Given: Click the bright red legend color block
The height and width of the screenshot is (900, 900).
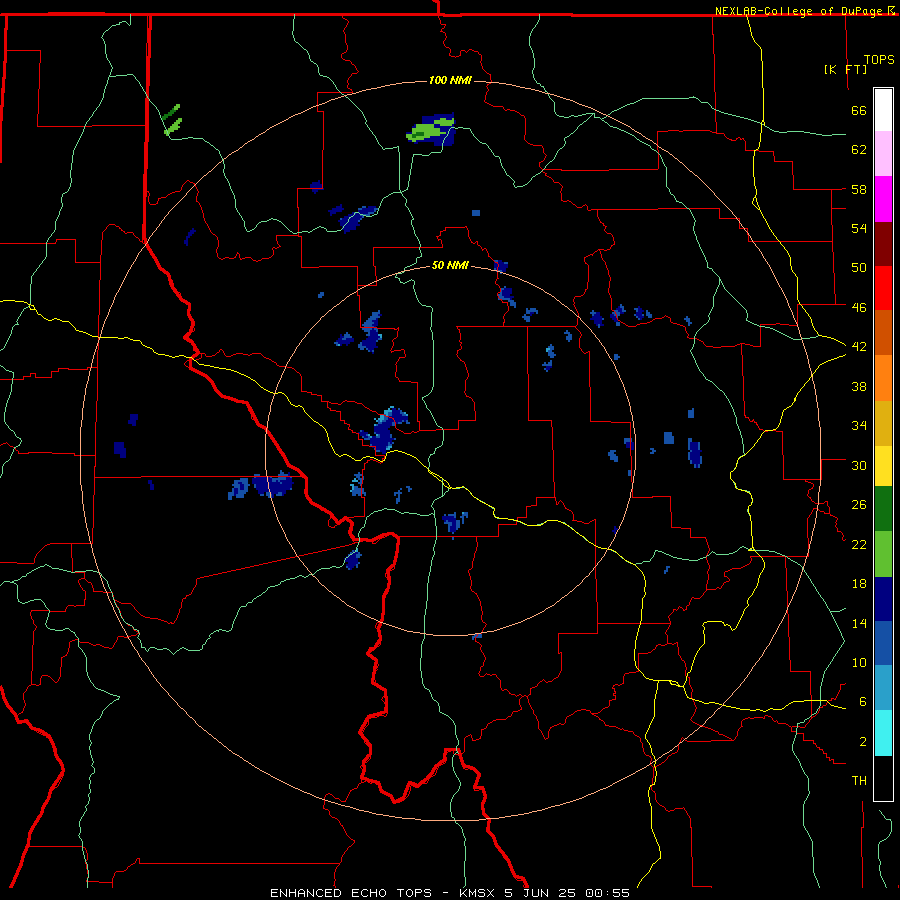Looking at the screenshot, I should (x=883, y=288).
